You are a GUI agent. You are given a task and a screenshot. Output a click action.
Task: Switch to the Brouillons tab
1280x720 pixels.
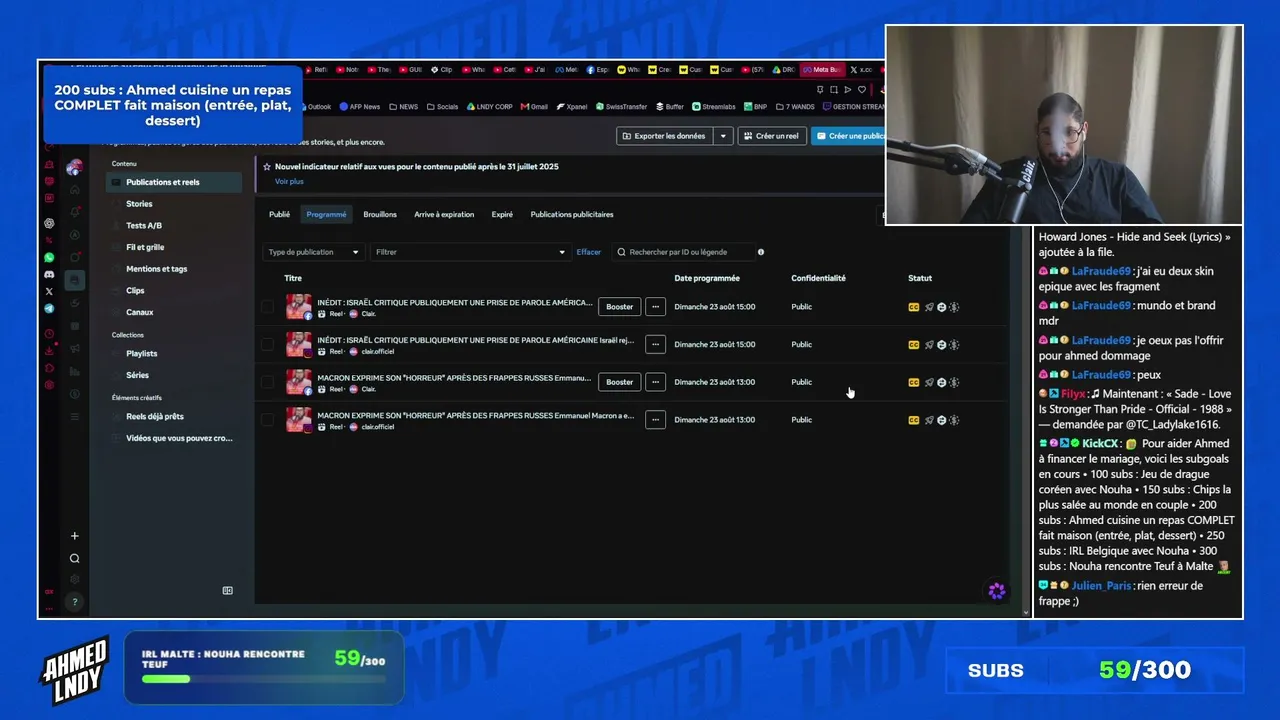pos(380,214)
